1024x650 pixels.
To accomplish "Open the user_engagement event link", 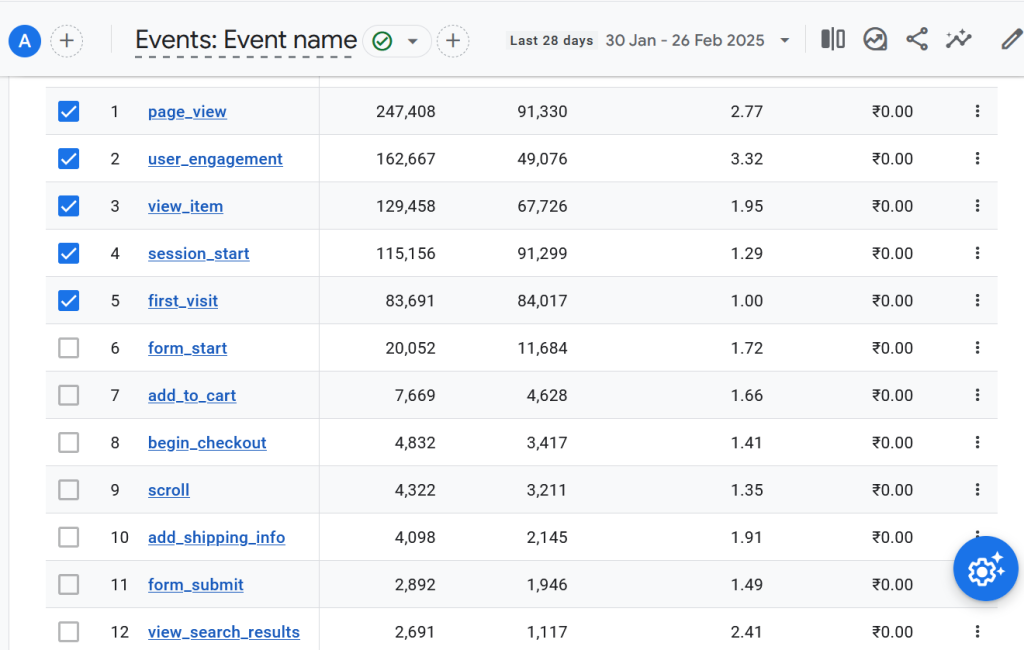I will coord(215,159).
